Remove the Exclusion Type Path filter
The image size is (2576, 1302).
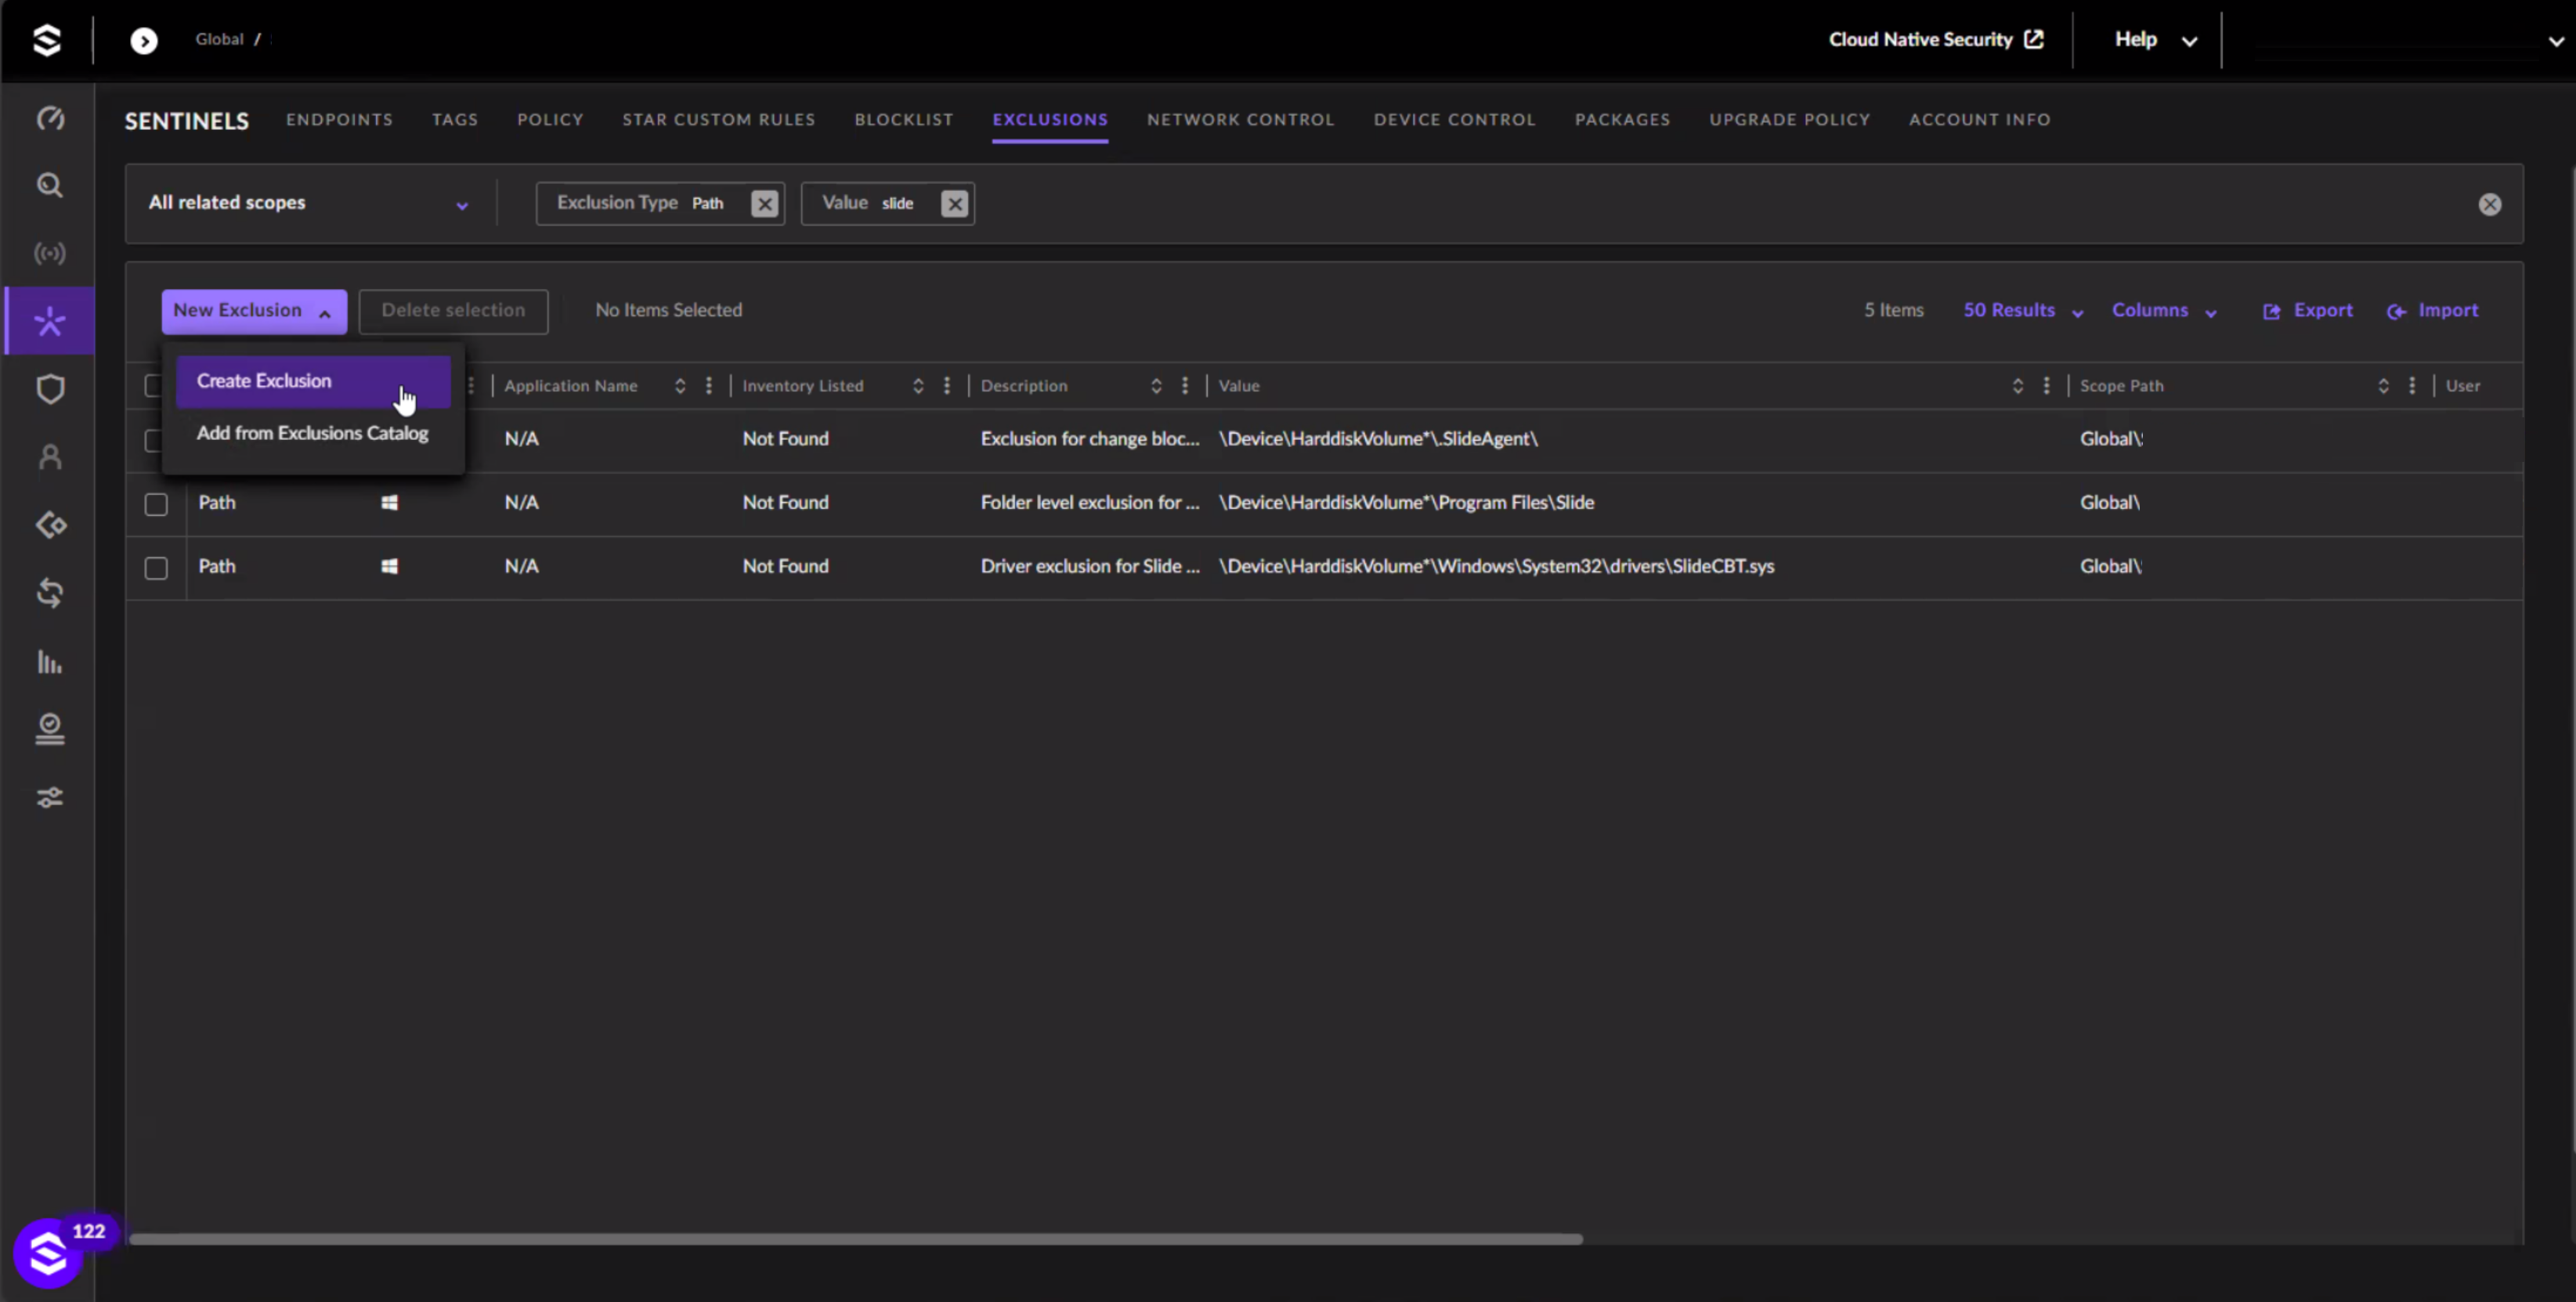[765, 203]
